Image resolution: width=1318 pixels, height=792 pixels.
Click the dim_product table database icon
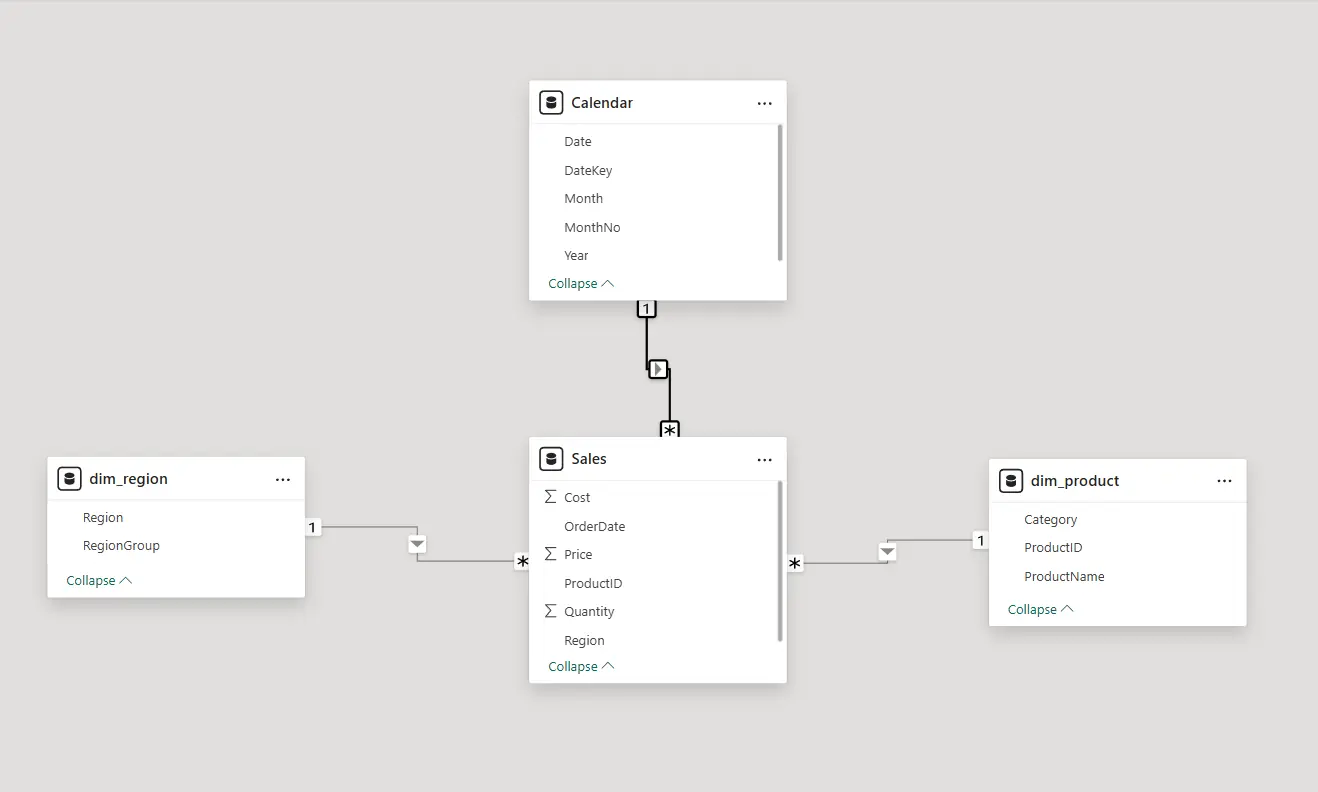coord(1011,481)
